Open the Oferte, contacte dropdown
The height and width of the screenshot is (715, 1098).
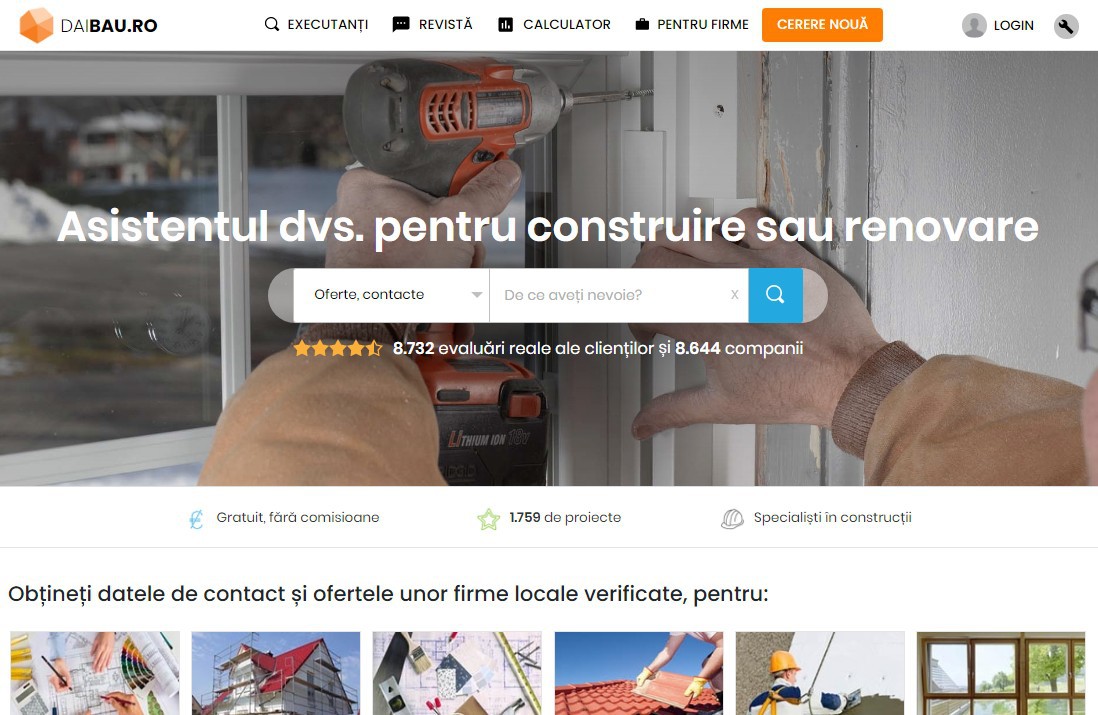pyautogui.click(x=391, y=295)
